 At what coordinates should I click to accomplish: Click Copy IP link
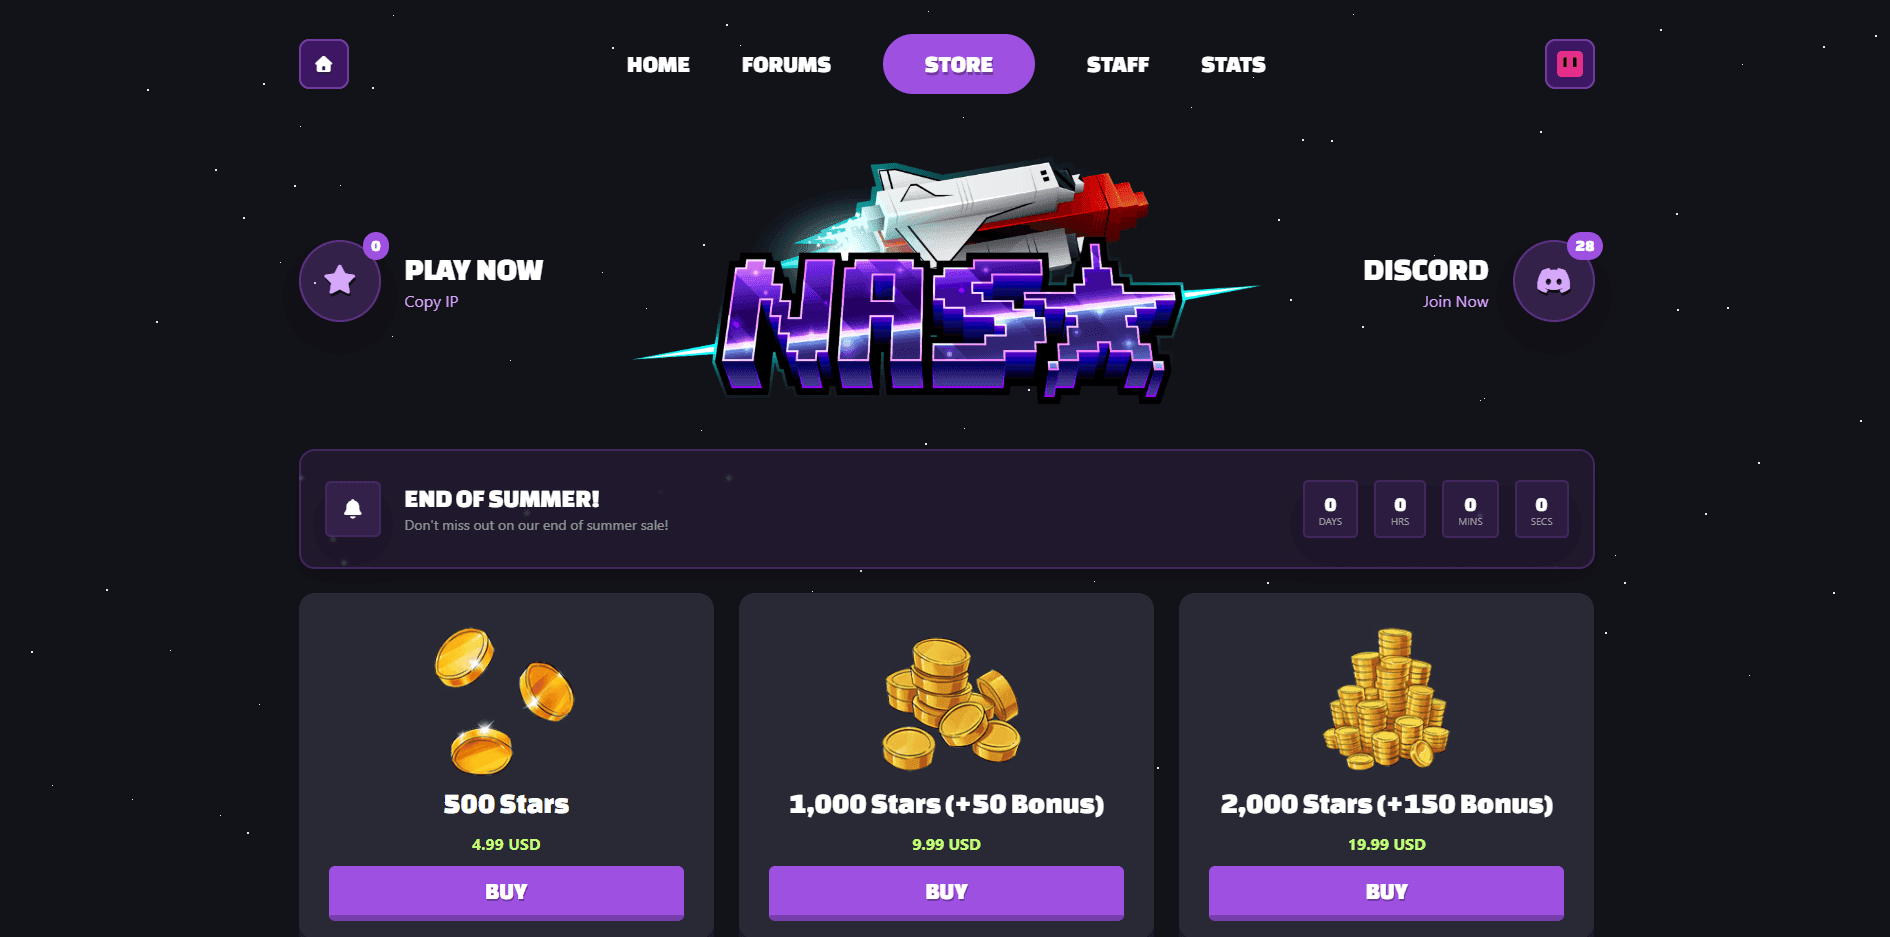click(x=431, y=302)
